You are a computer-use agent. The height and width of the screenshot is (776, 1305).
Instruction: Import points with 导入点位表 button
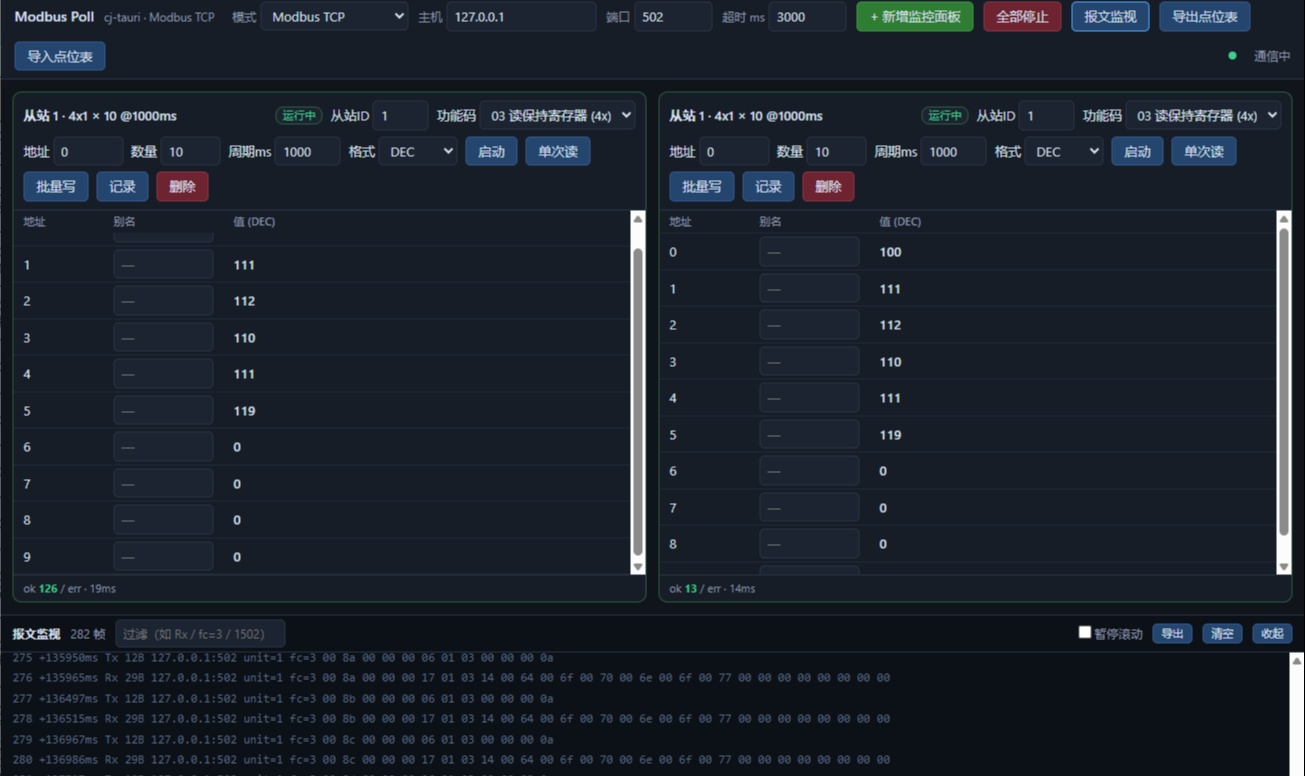click(x=60, y=56)
